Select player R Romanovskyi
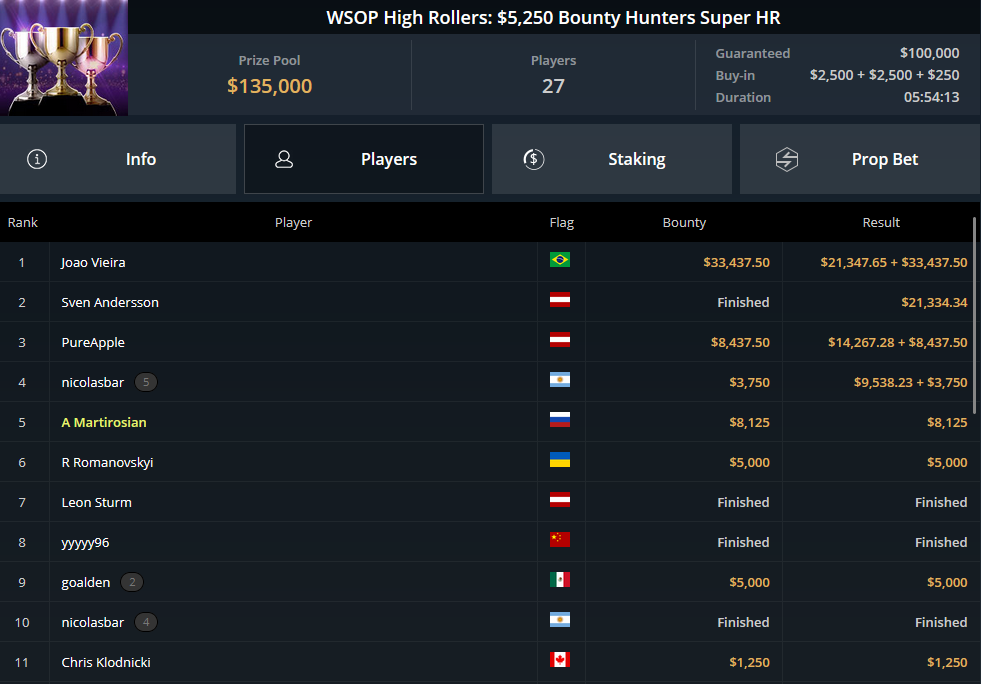This screenshot has height=684, width=981. click(108, 462)
